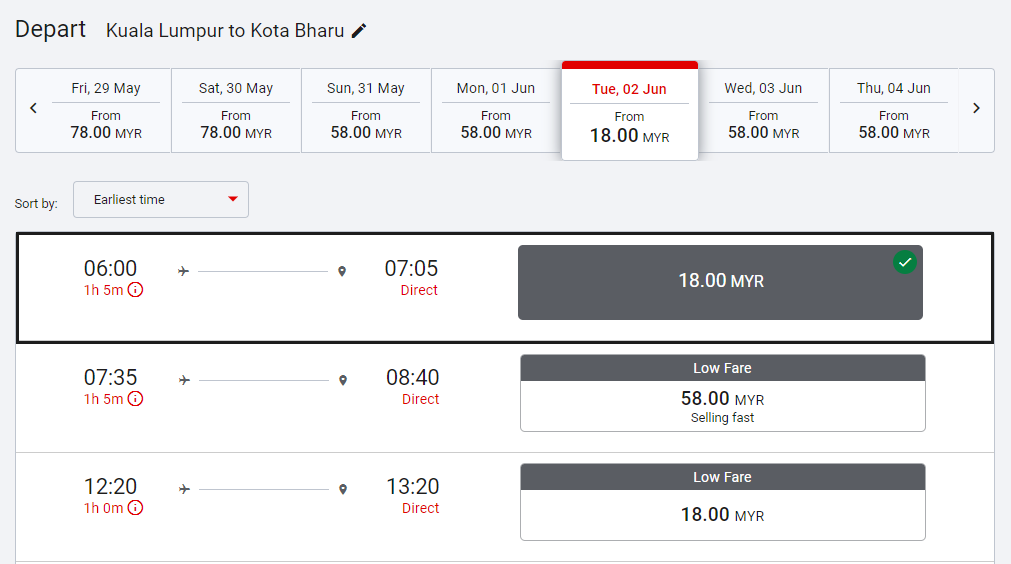Deselect the 18.00 MYR 06:00 fare
This screenshot has width=1011, height=564.
[720, 282]
